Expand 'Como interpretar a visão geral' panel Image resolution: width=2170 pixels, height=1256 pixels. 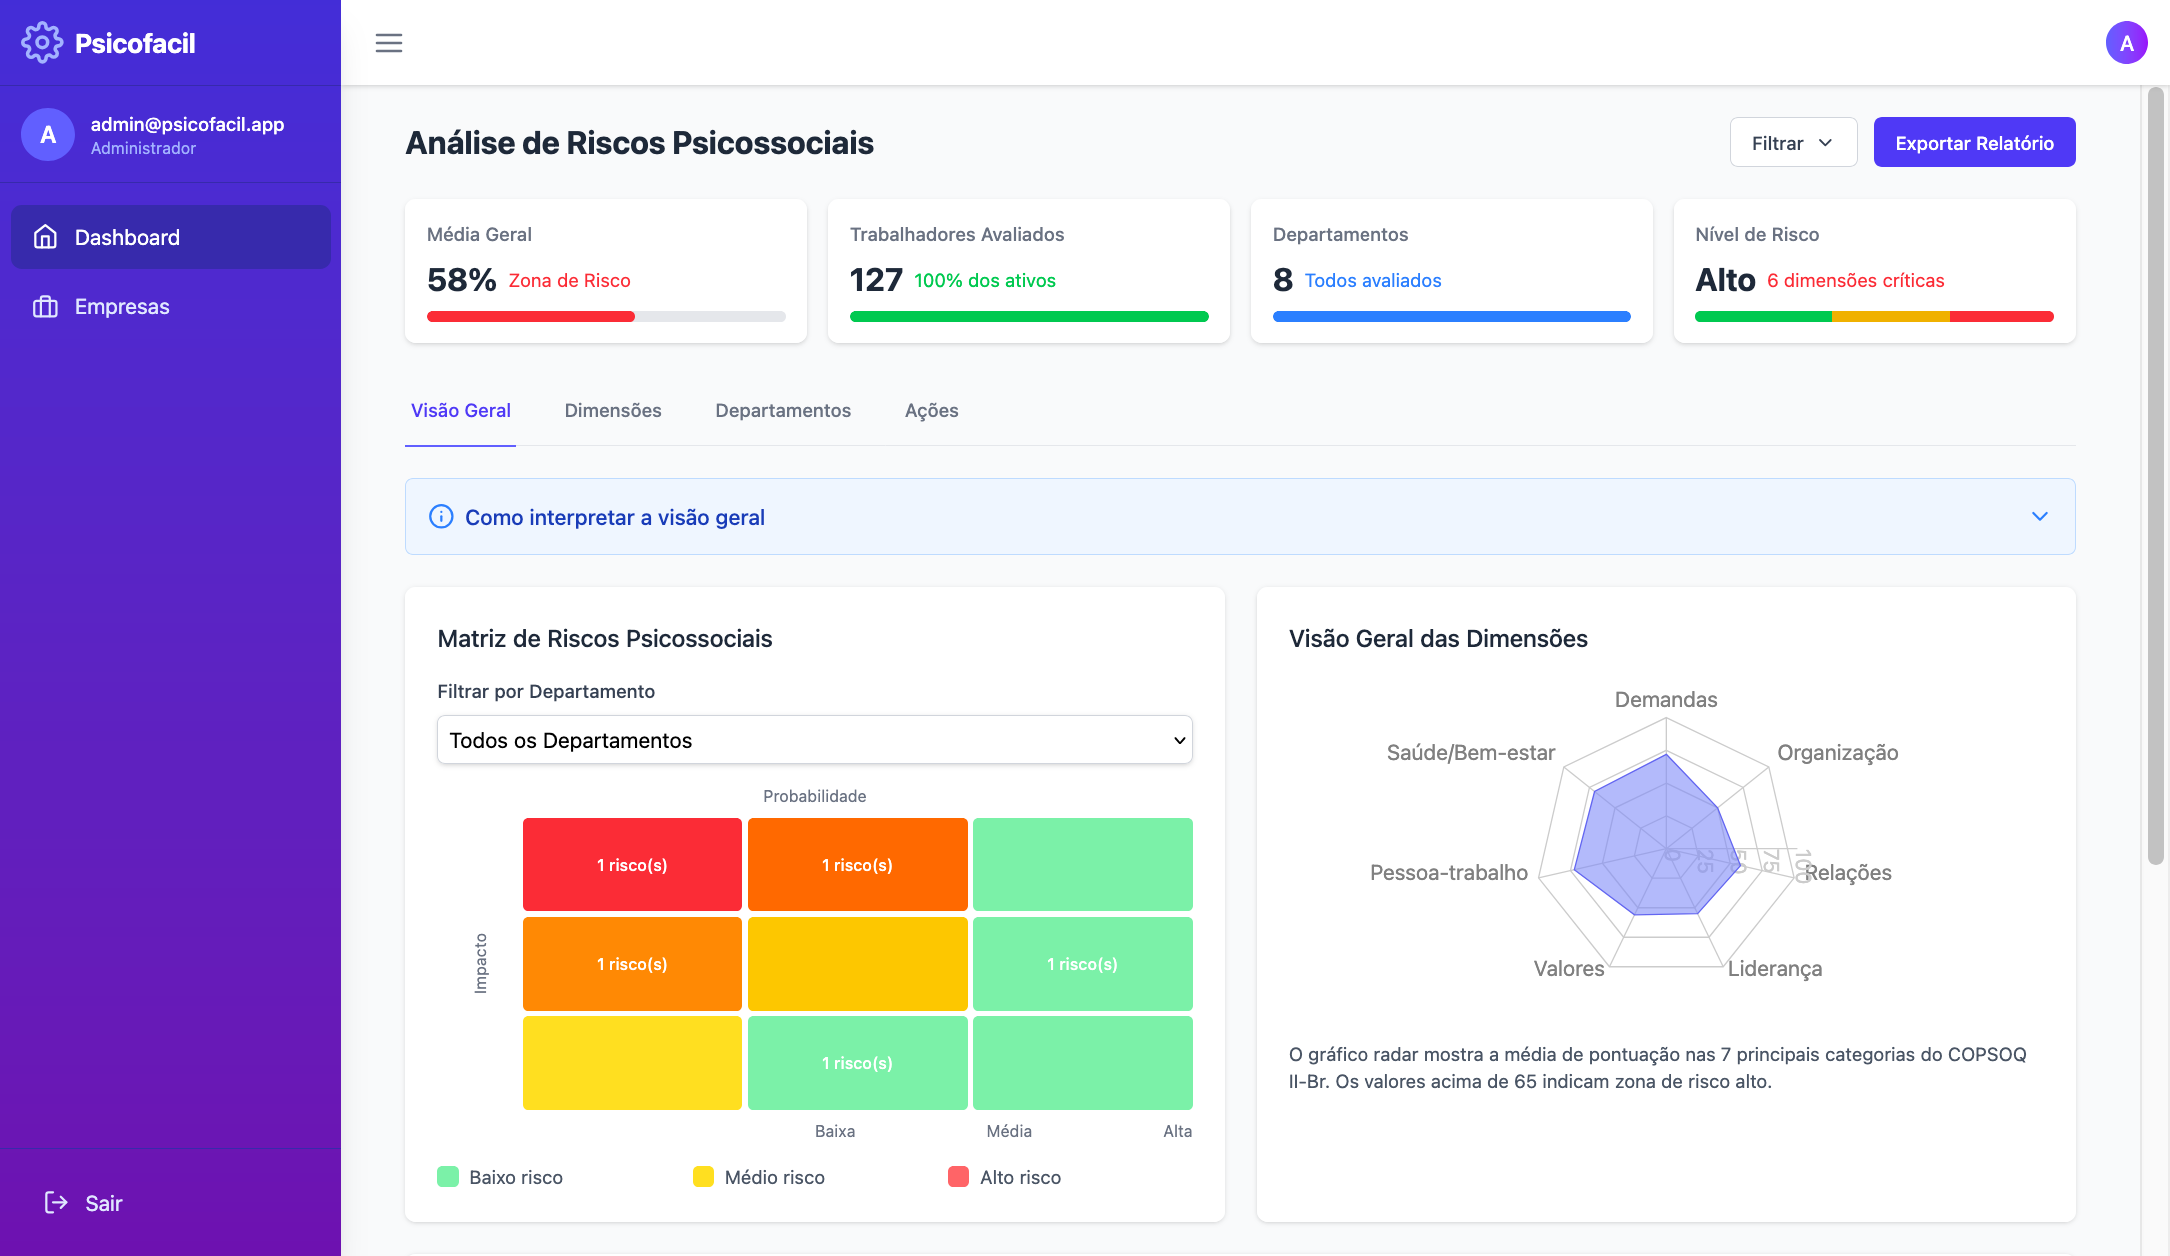2040,516
